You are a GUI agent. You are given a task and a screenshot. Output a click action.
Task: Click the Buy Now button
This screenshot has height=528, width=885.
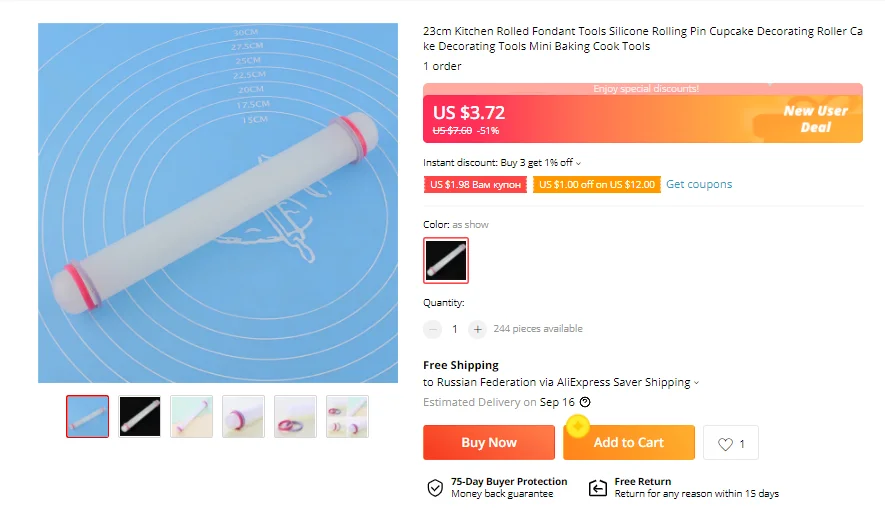pyautogui.click(x=489, y=443)
